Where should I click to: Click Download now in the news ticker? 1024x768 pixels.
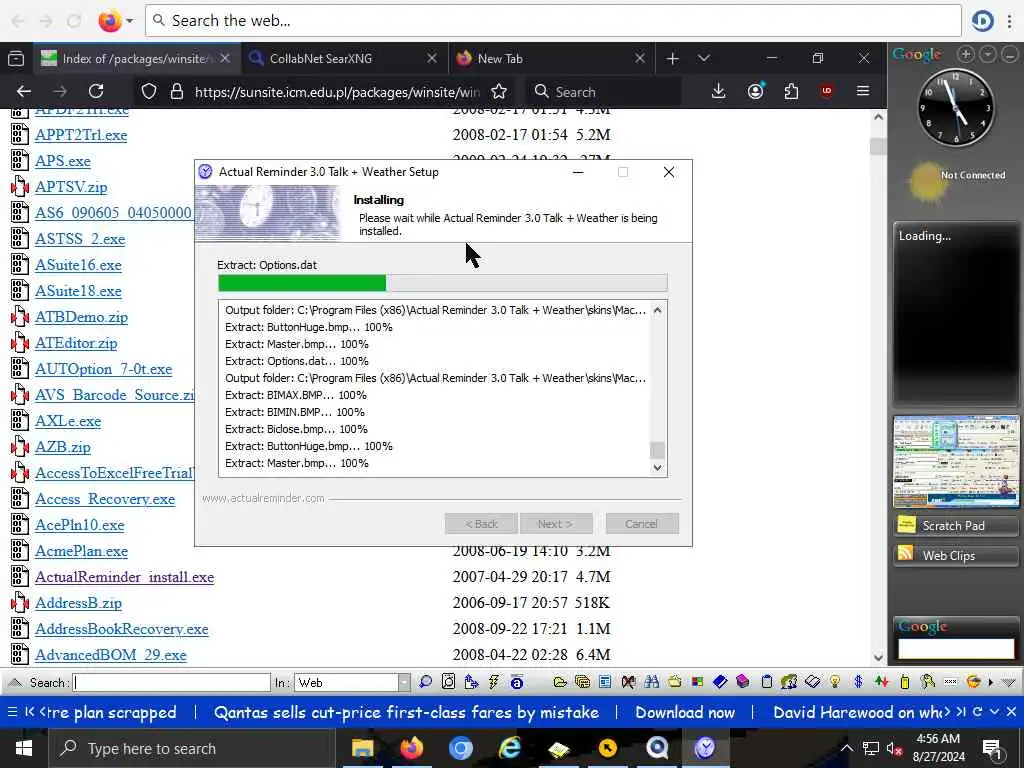[685, 712]
